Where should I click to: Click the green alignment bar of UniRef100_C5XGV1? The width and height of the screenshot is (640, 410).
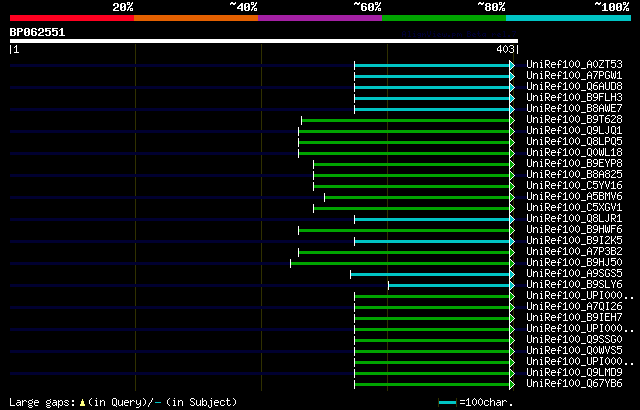point(412,208)
